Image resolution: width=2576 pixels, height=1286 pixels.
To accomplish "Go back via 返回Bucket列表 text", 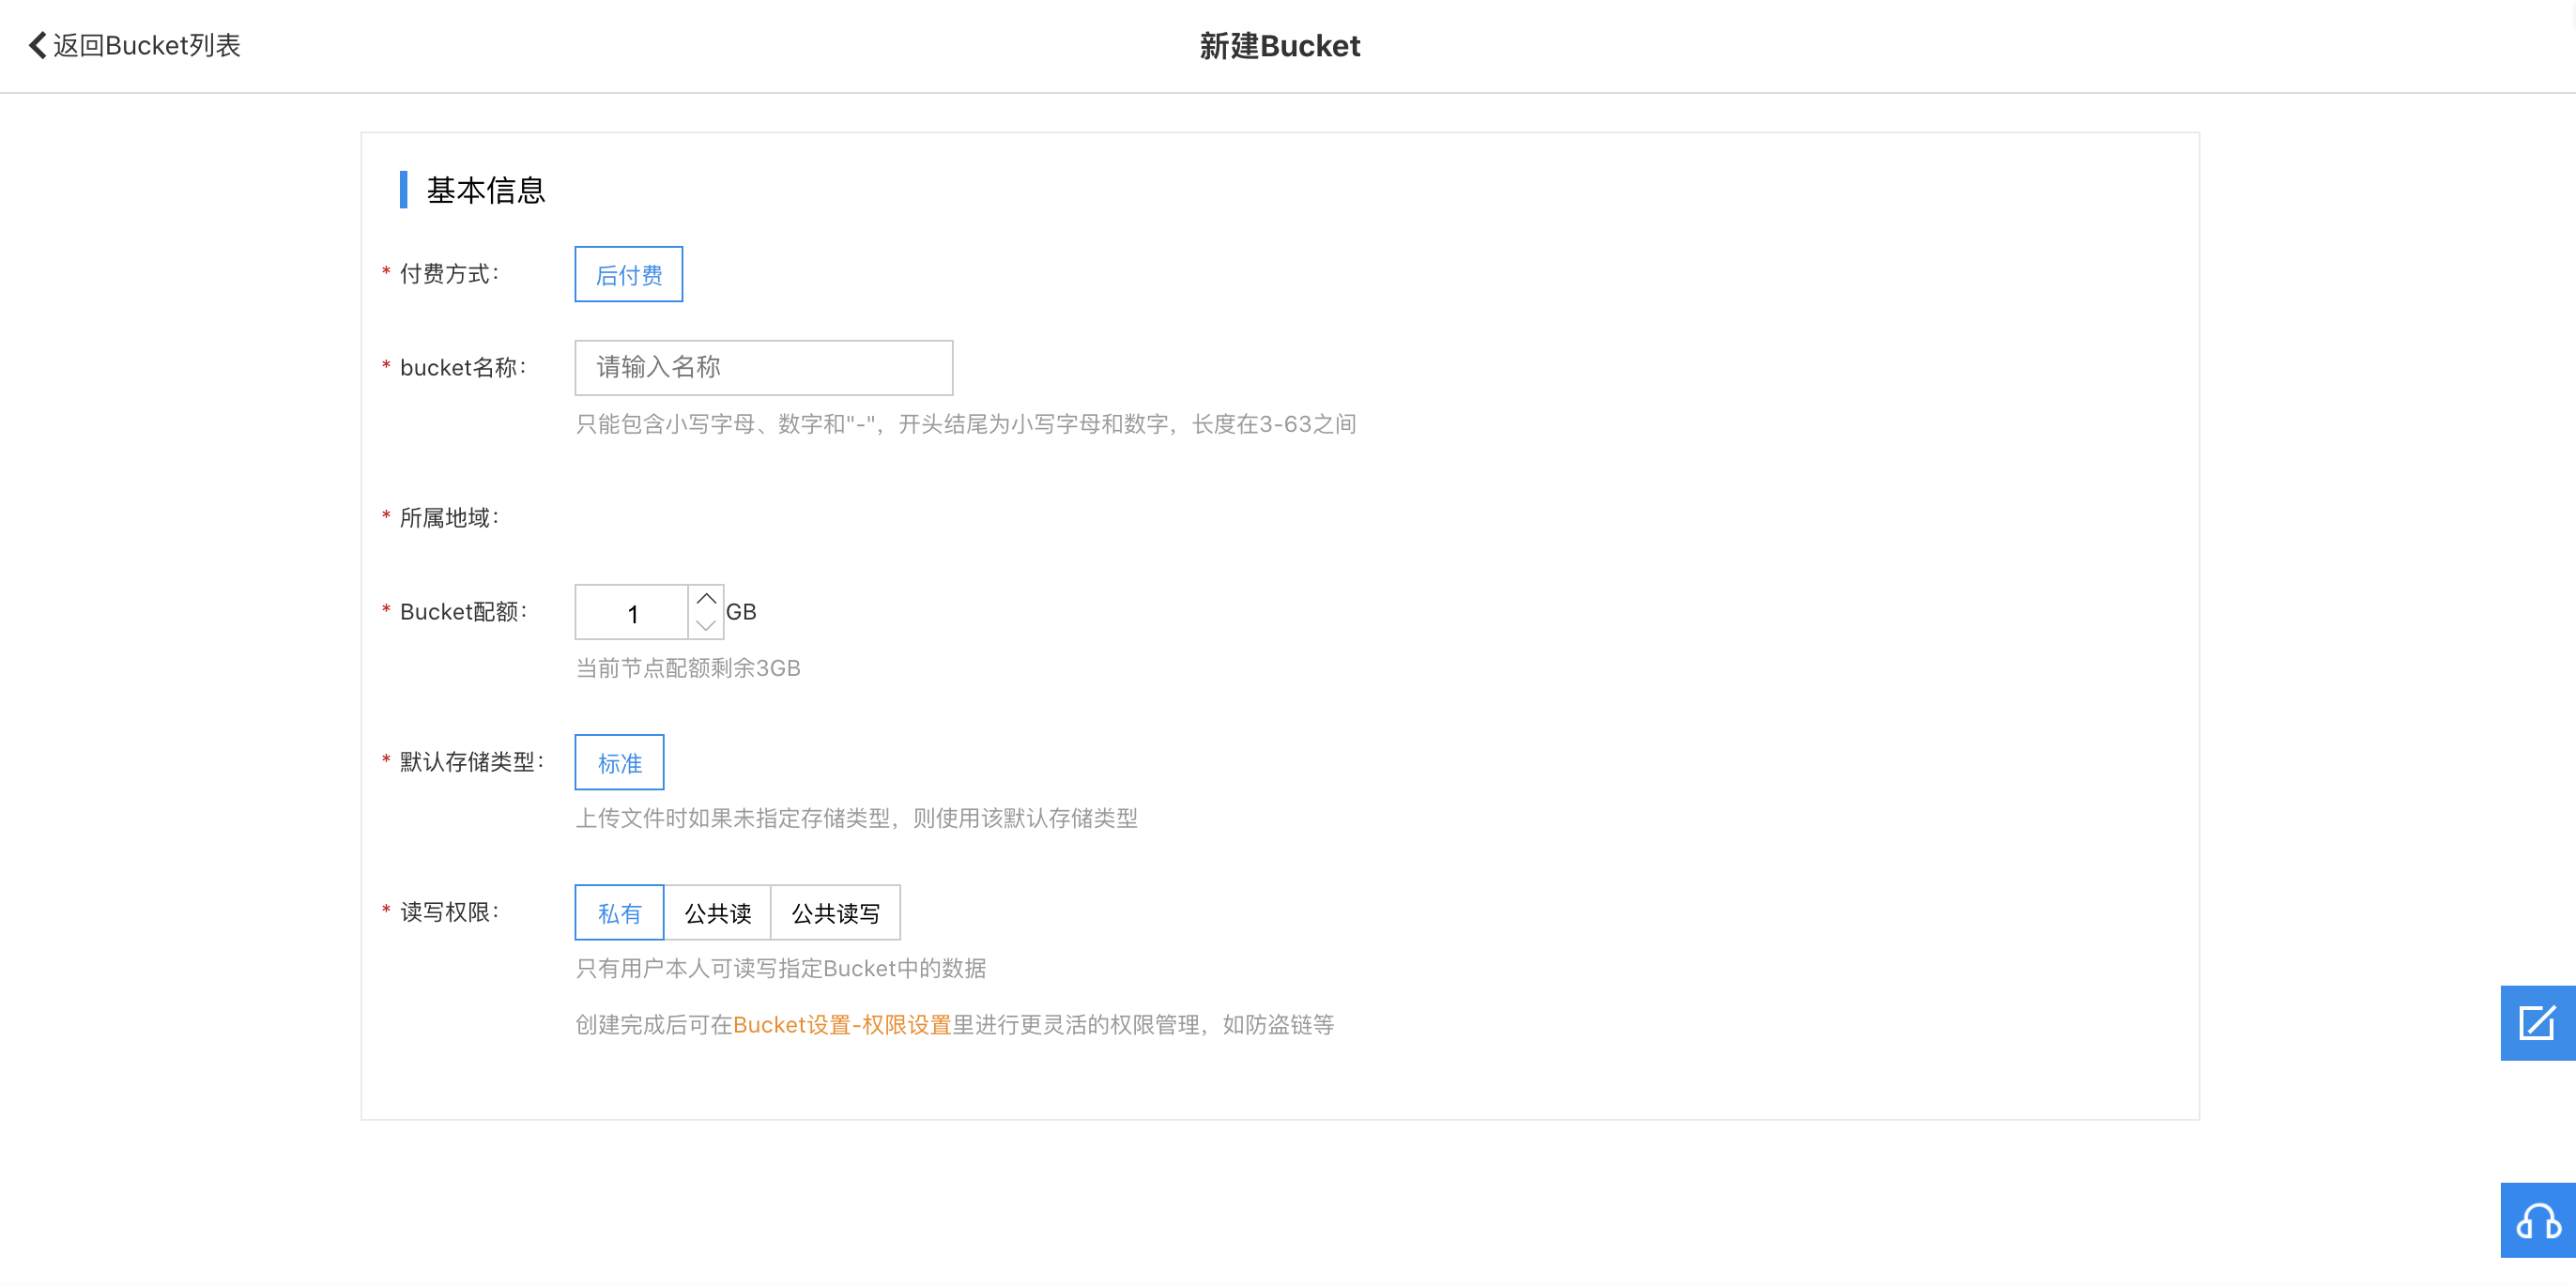I will (146, 45).
